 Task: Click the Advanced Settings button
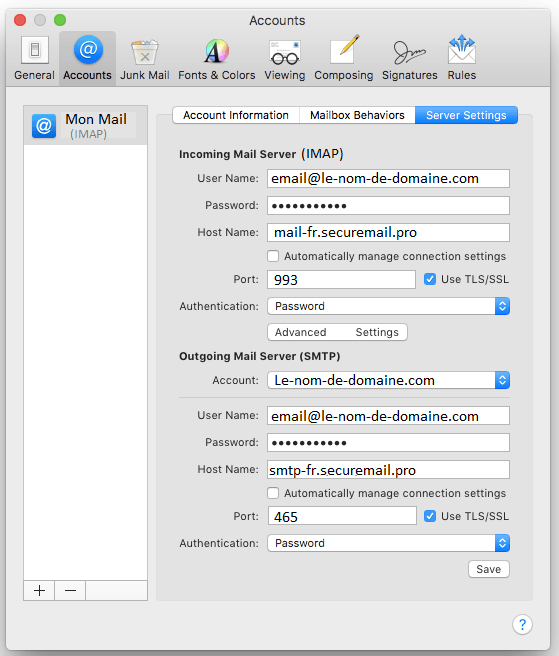pyautogui.click(x=337, y=332)
